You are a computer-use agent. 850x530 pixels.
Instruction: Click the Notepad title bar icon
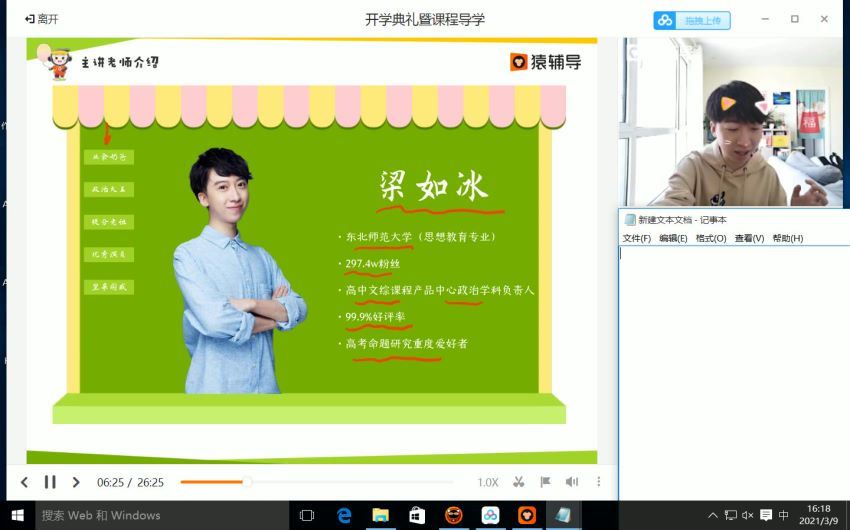pyautogui.click(x=630, y=219)
